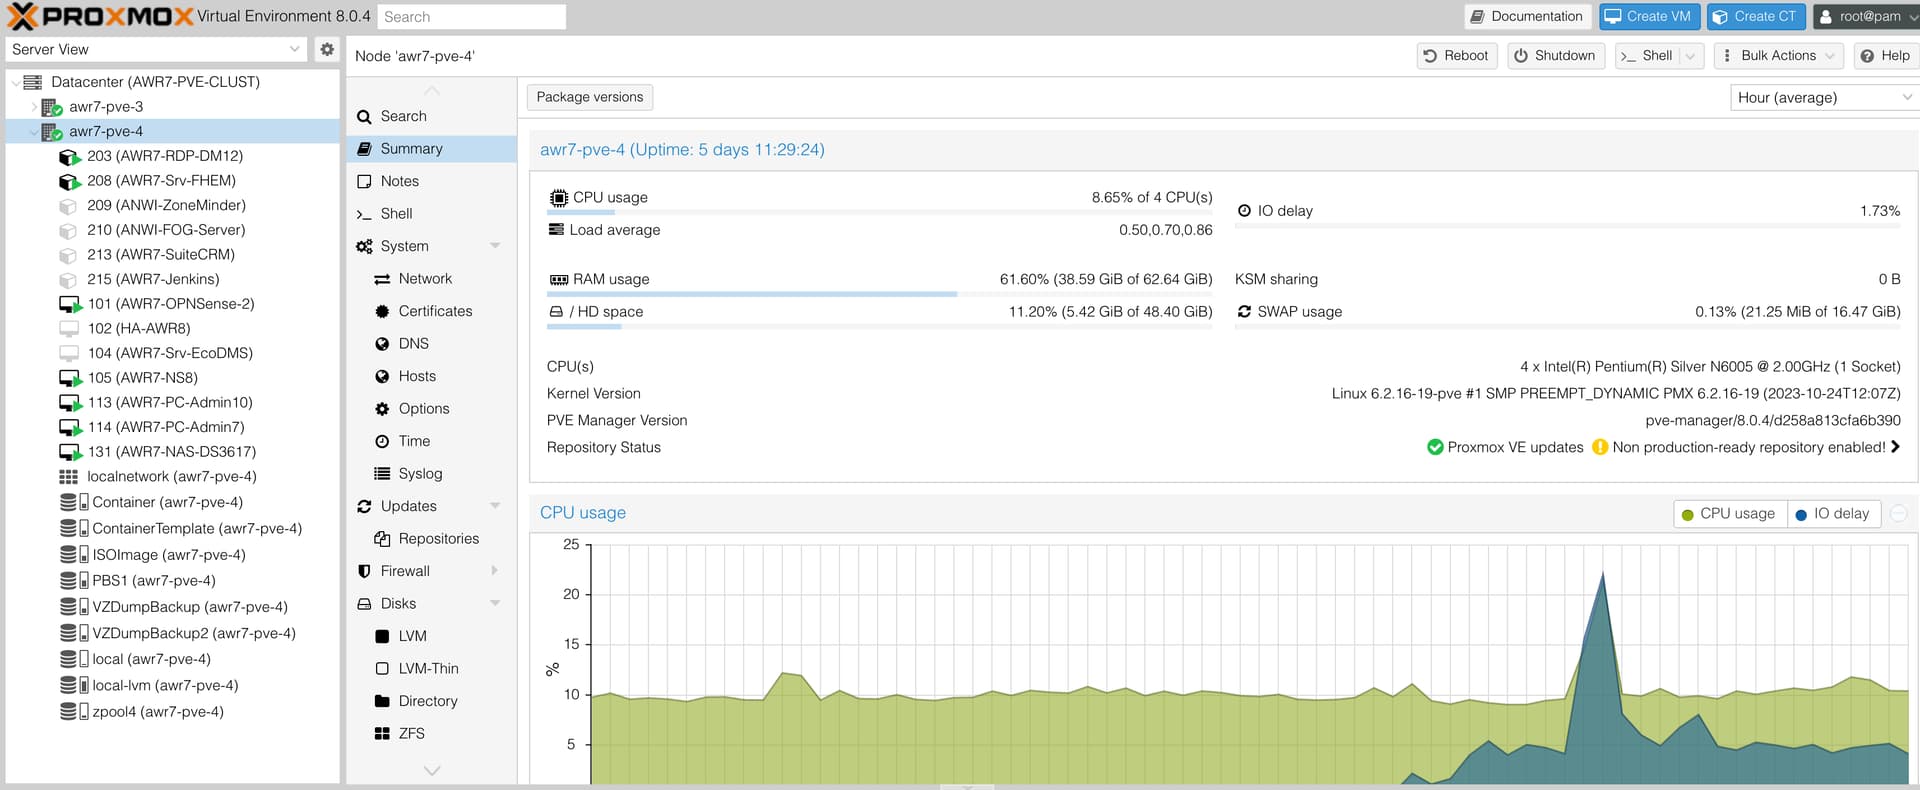Click the HD space progress bar

880,327
